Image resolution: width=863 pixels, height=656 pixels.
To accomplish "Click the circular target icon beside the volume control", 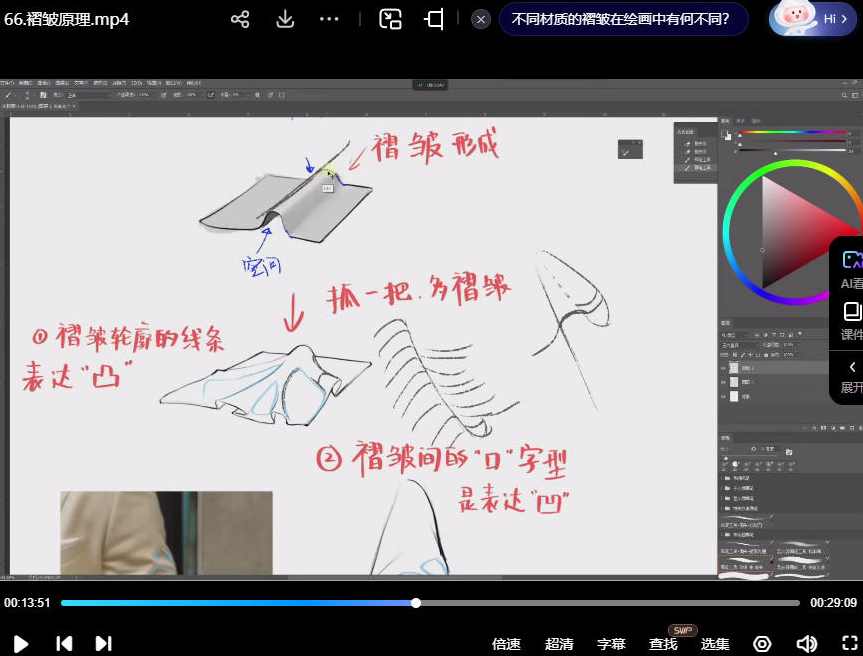I will [x=762, y=643].
